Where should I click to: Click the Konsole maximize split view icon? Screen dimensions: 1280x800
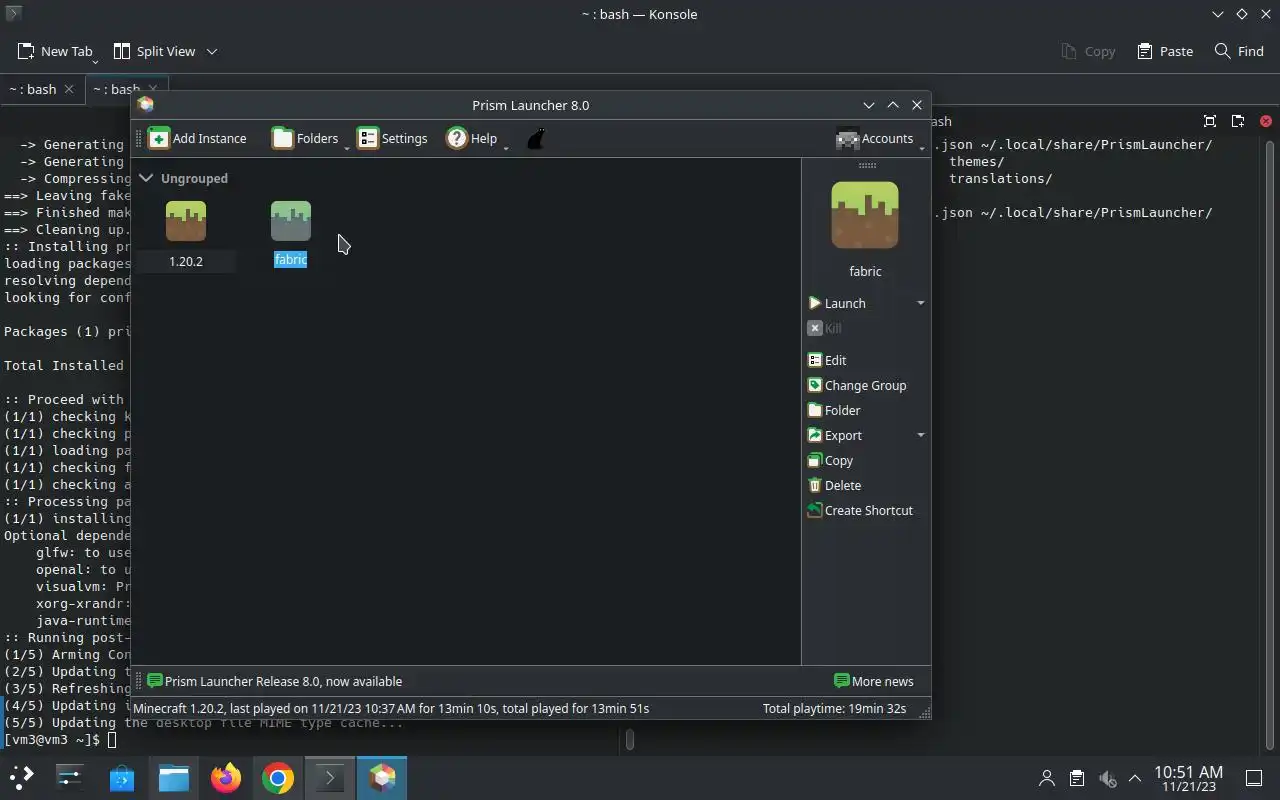(x=1210, y=121)
